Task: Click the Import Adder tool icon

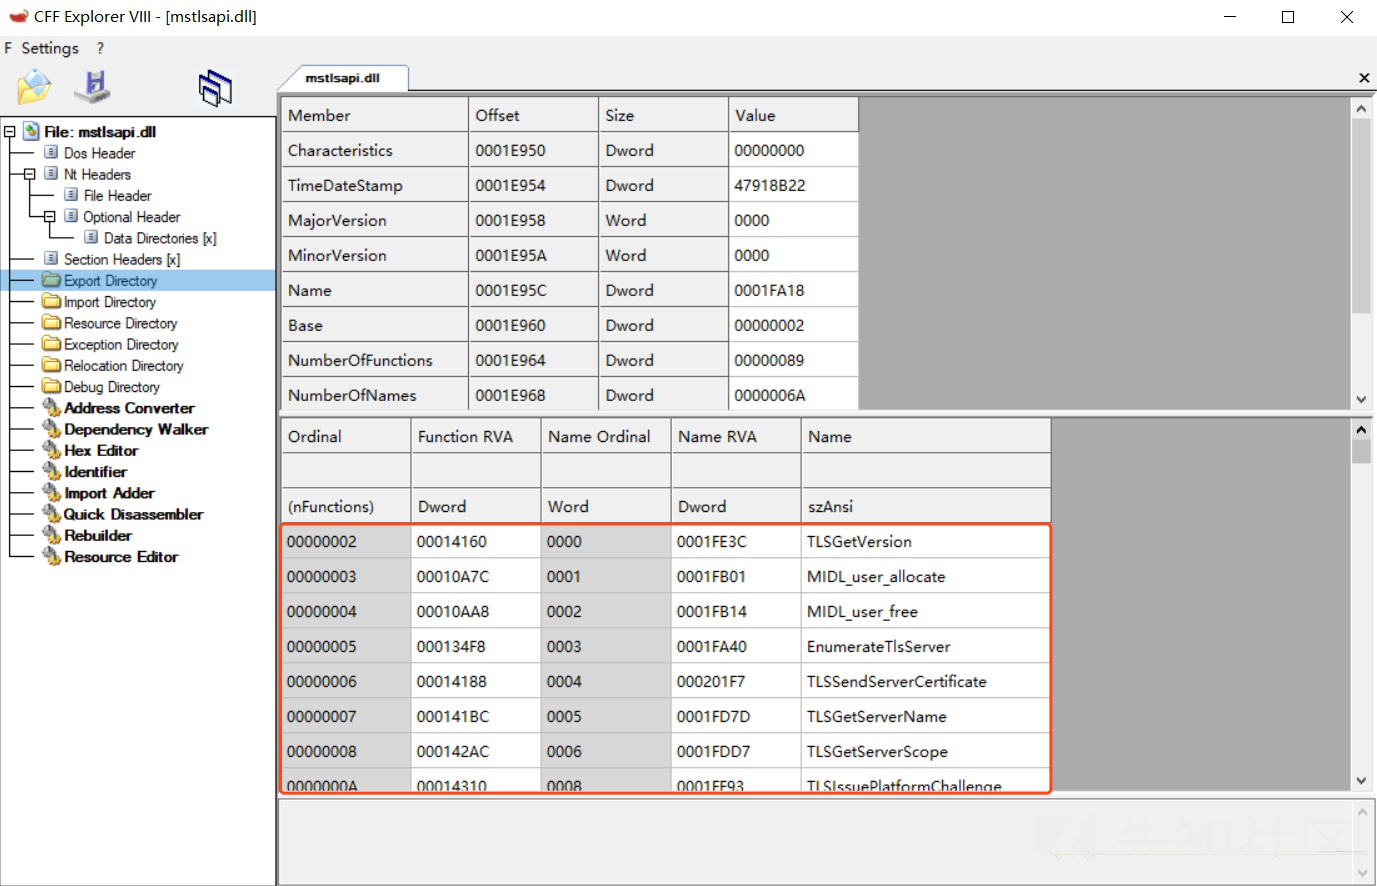Action: 52,492
